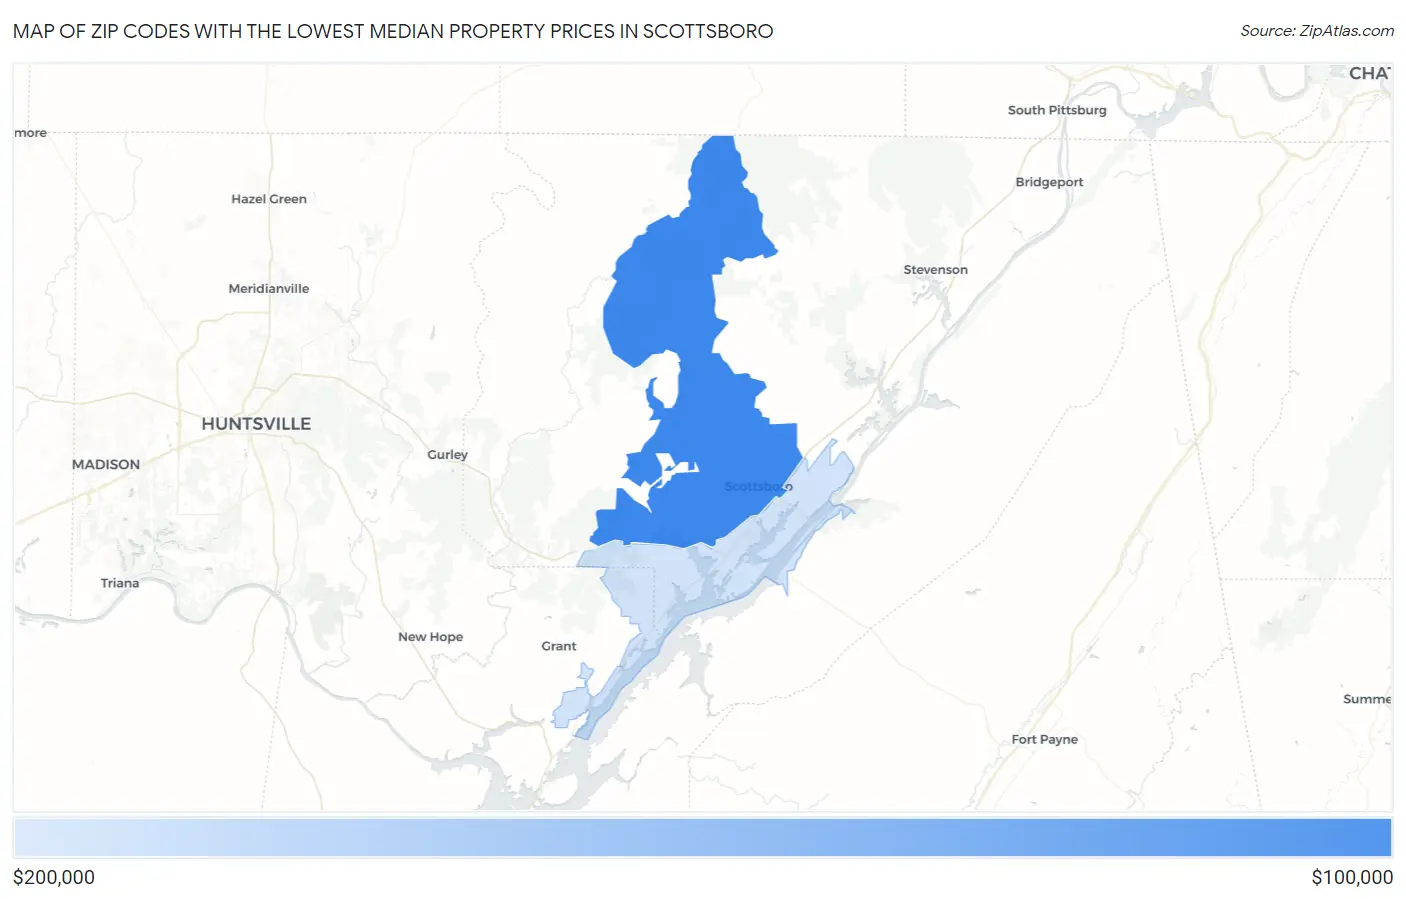Viewport: 1406px width, 899px height.
Task: Click the Bridgeport map label
Action: click(x=1049, y=182)
